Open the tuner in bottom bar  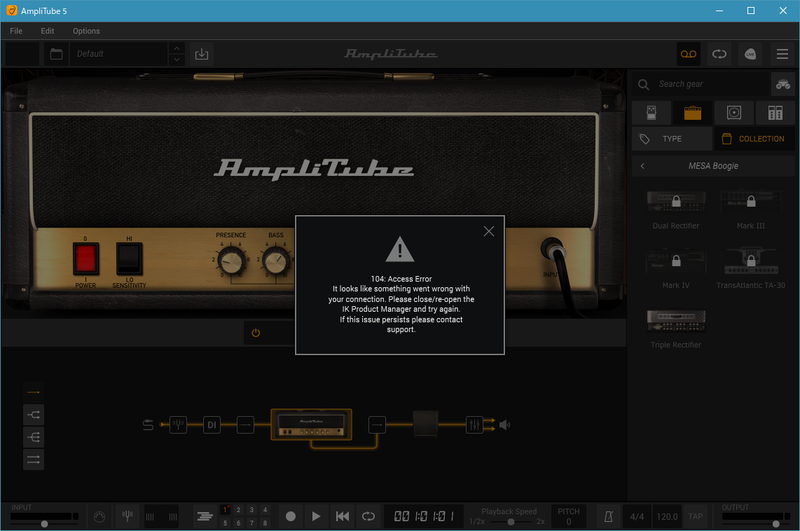tap(128, 516)
